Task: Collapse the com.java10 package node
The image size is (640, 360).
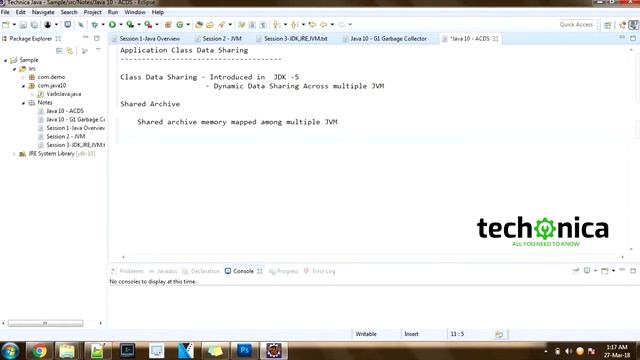Action: [23, 86]
